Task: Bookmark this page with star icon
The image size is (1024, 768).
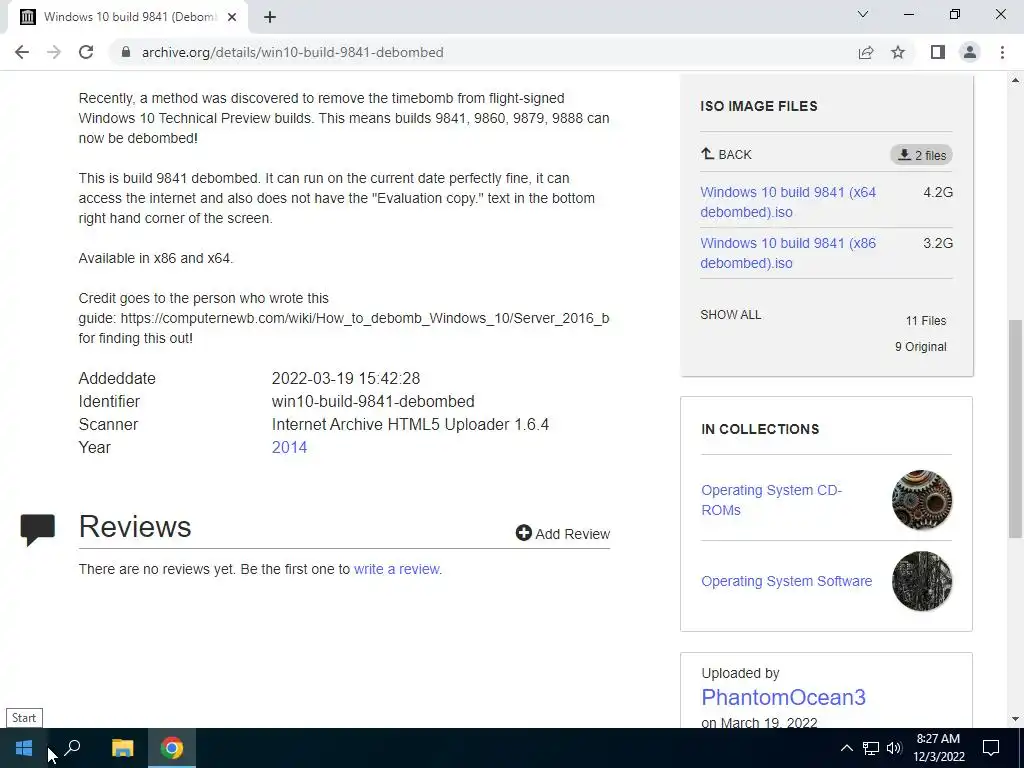Action: (x=898, y=52)
